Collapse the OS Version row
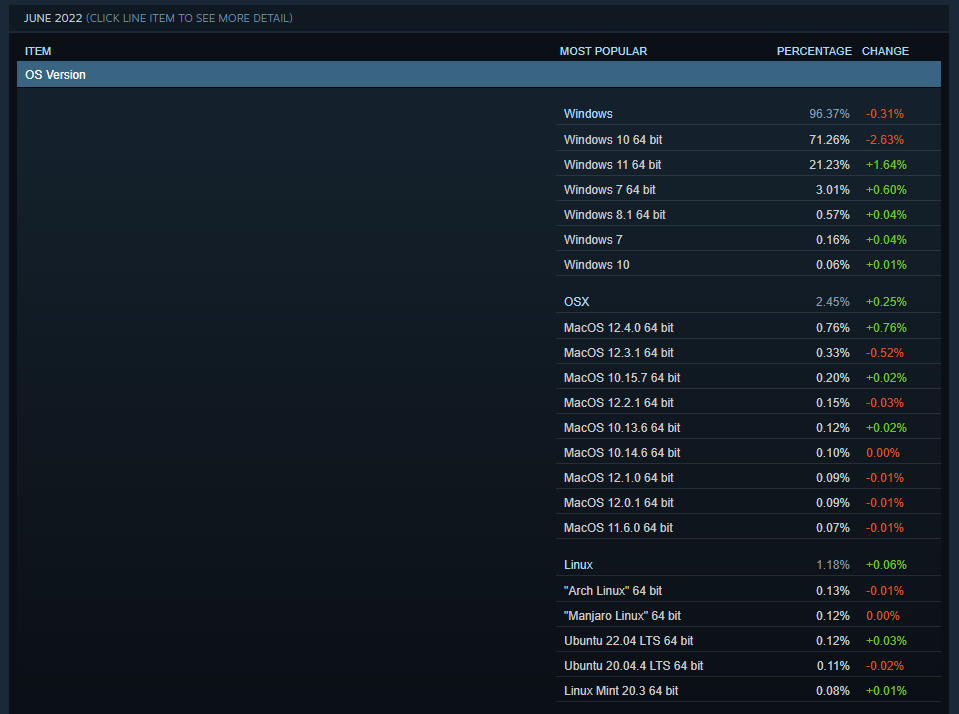Viewport: 959px width, 714px height. (x=479, y=75)
